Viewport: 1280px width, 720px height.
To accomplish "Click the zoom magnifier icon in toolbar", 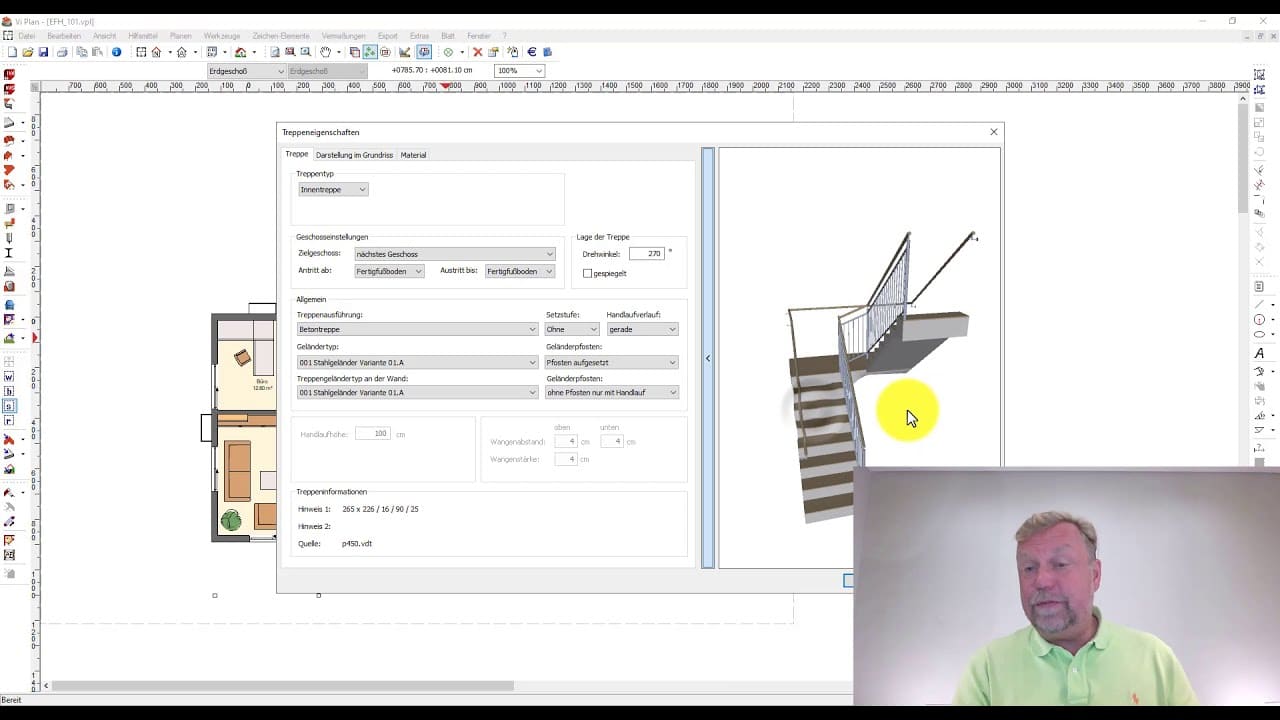I will click(x=305, y=52).
